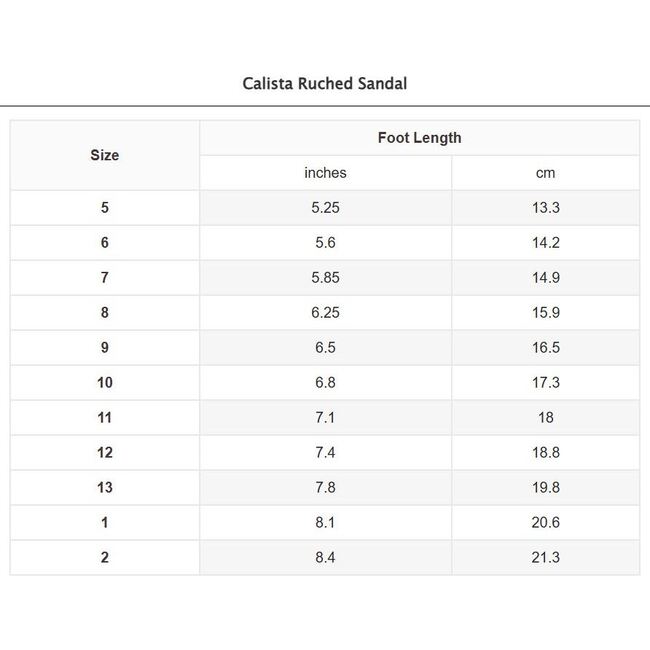Screen dimensions: 650x650
Task: Click the Calista Ruched Sandal title
Action: coord(325,83)
